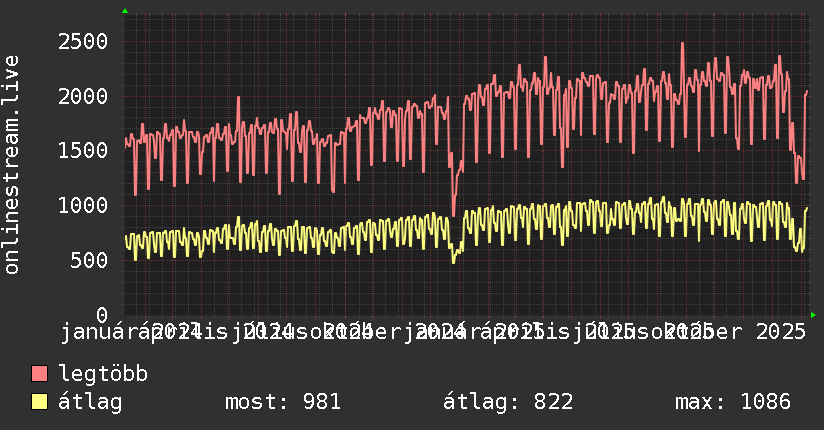824x430 pixels.
Task: Click the green arrow at the x-axis end
Action: pyautogui.click(x=813, y=315)
